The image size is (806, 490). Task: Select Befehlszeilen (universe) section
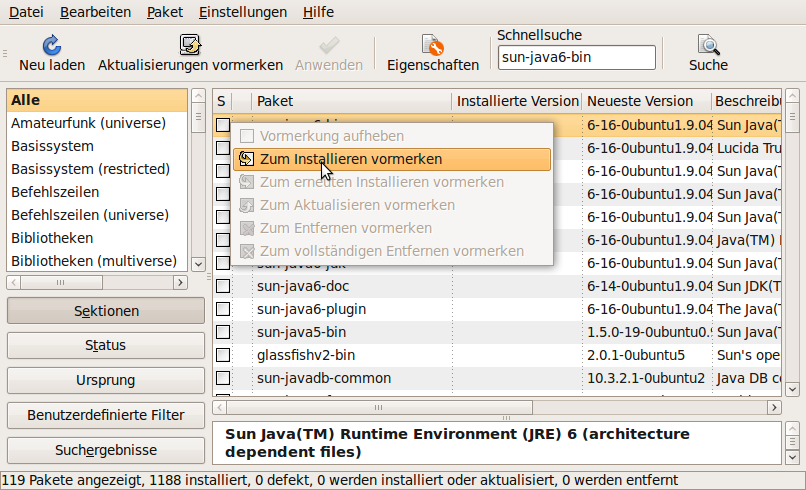coord(97,215)
